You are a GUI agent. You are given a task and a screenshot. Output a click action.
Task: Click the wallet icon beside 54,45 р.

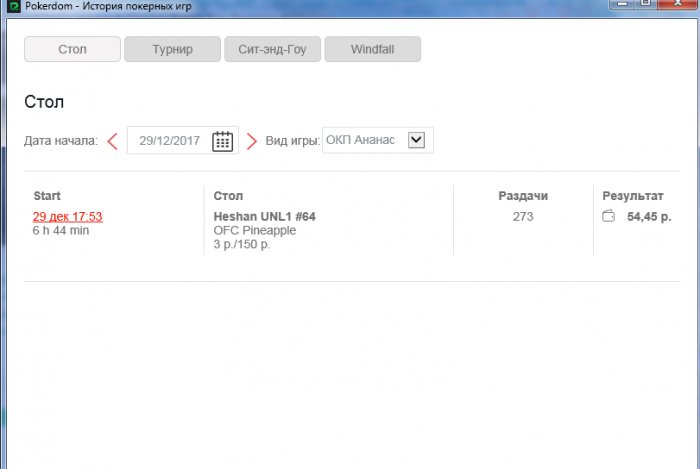(608, 216)
